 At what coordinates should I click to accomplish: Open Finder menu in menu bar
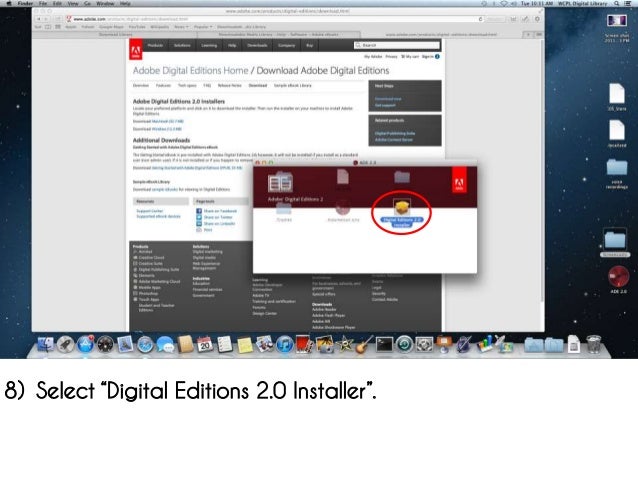pos(26,3)
